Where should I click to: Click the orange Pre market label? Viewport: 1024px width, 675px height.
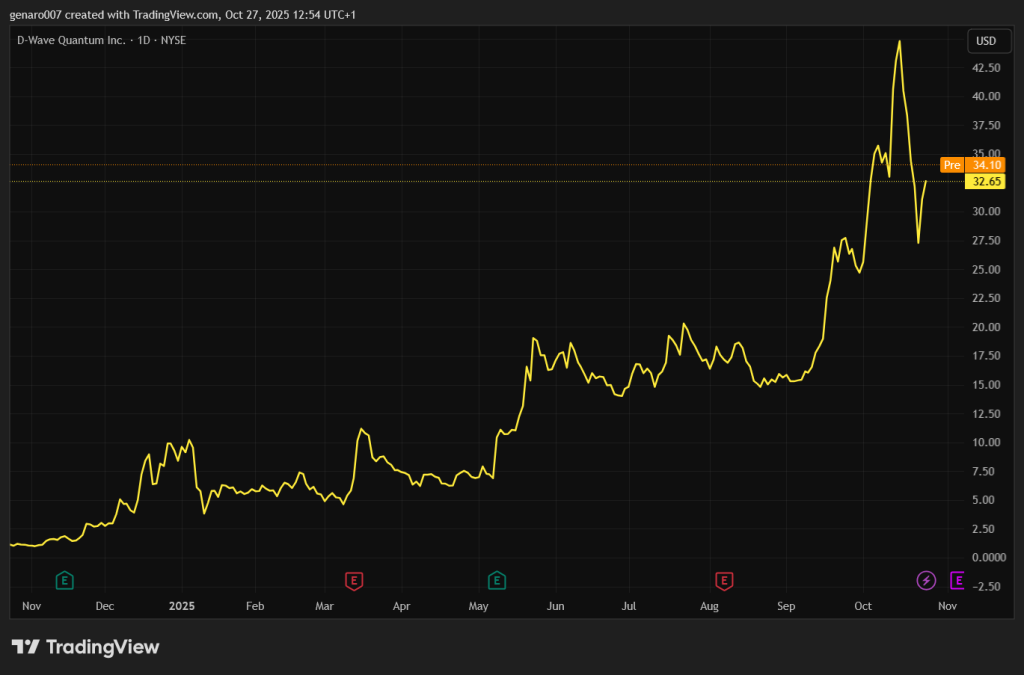(x=952, y=165)
